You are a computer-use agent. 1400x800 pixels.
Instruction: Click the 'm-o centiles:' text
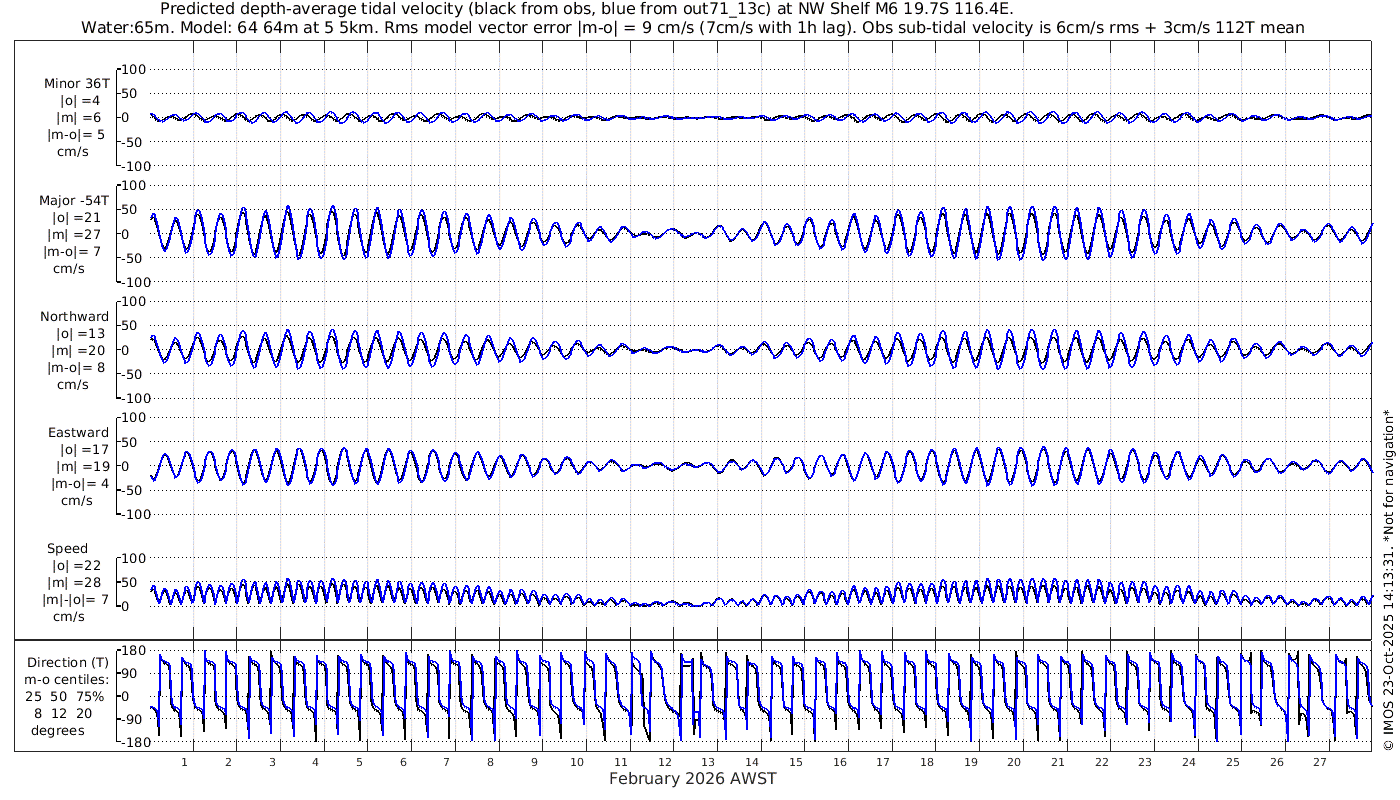[x=66, y=679]
